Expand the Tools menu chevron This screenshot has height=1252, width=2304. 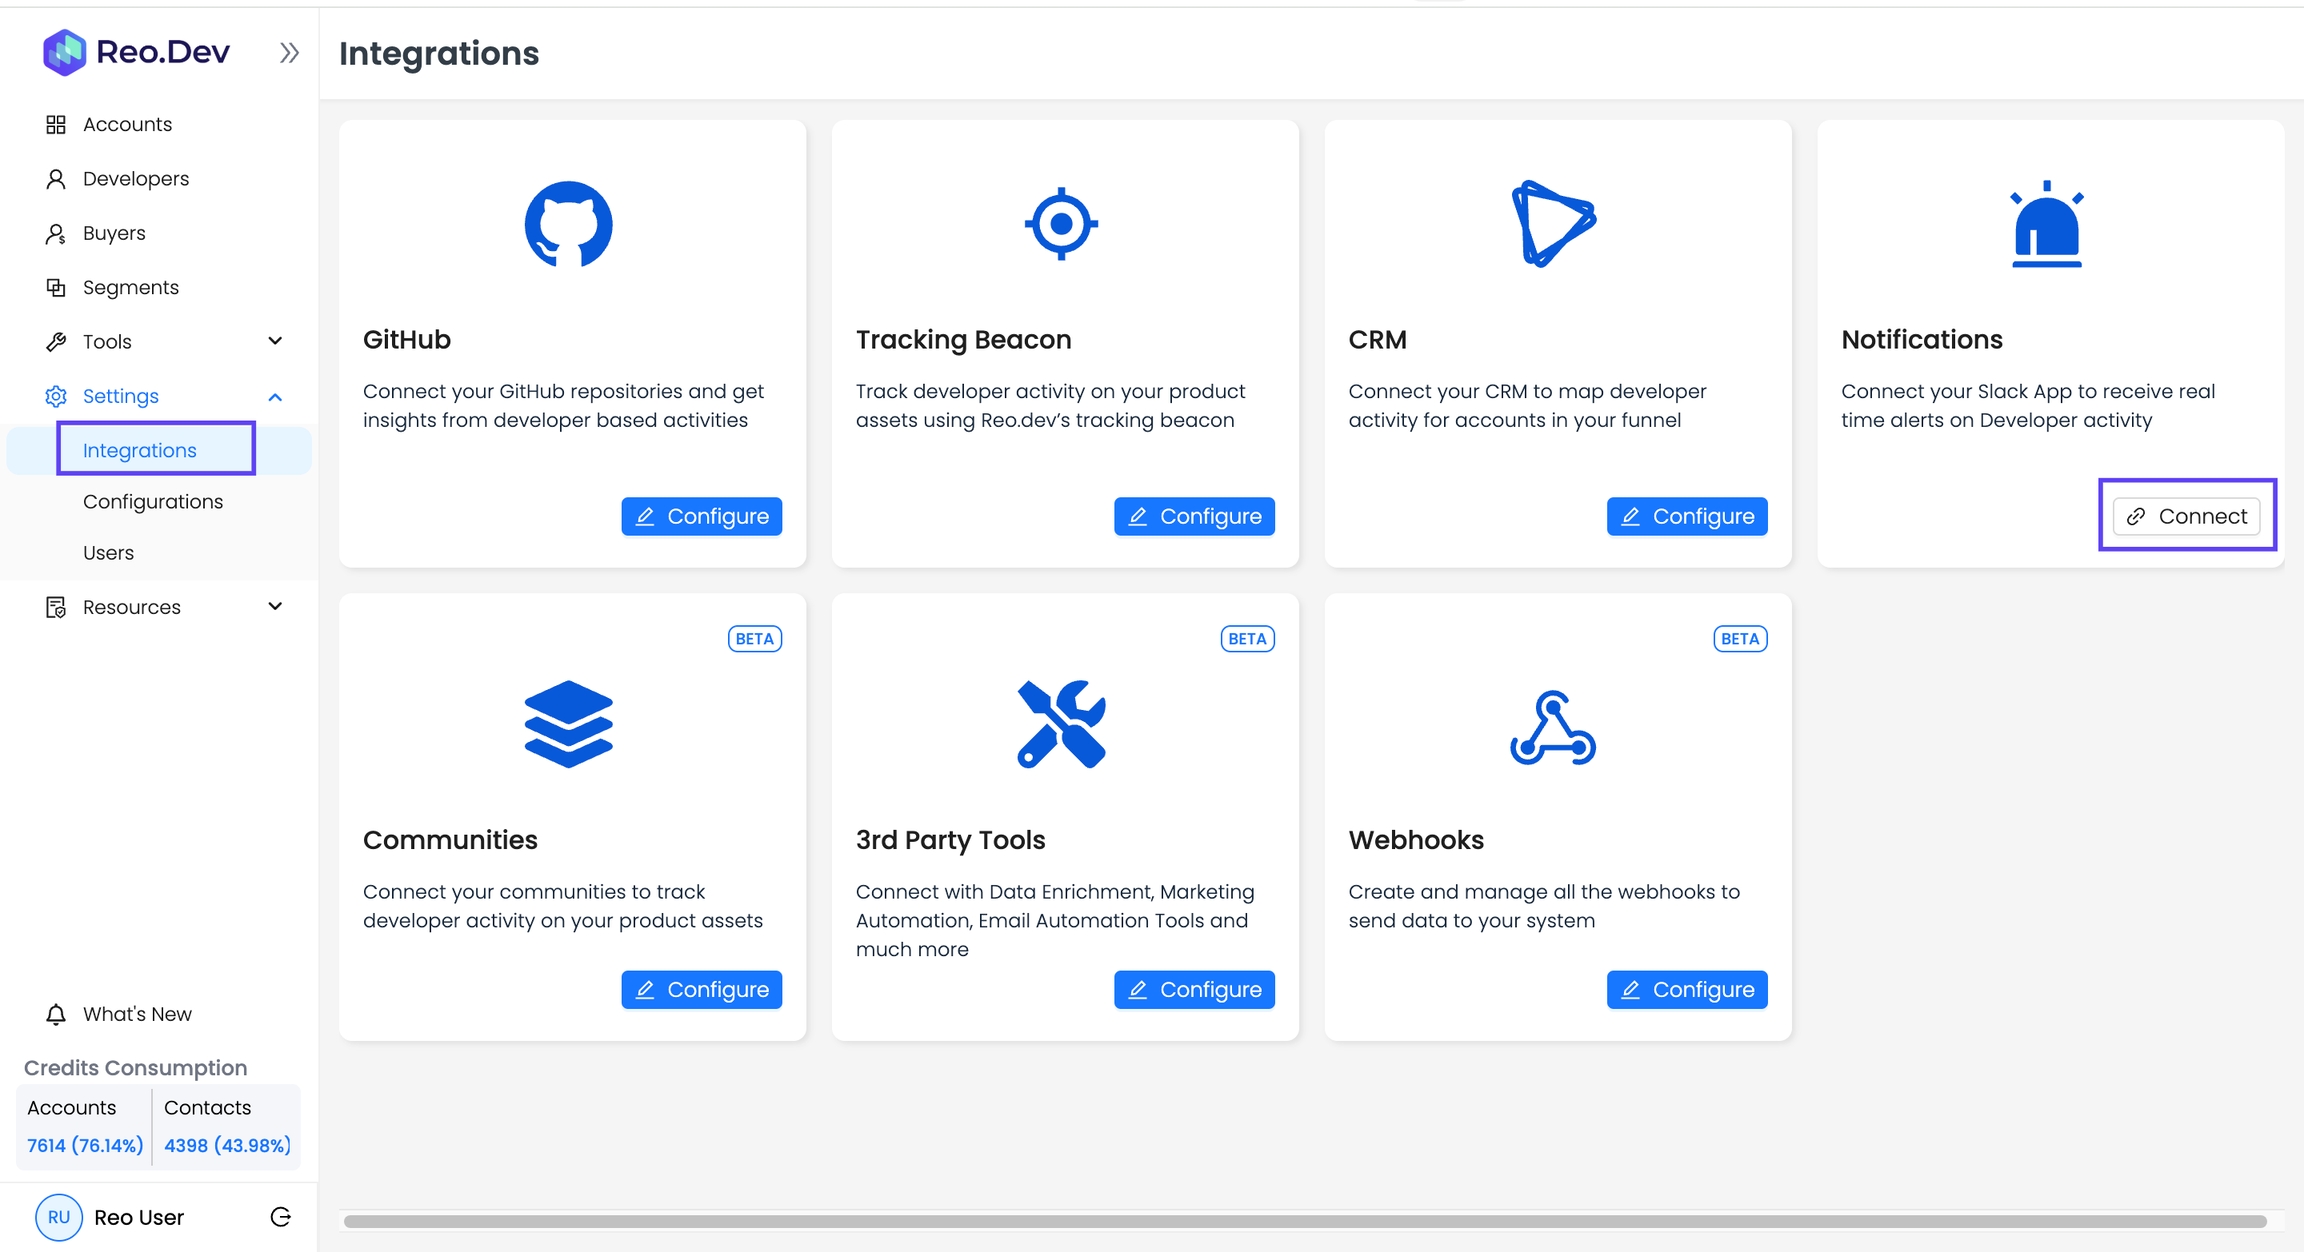(275, 341)
